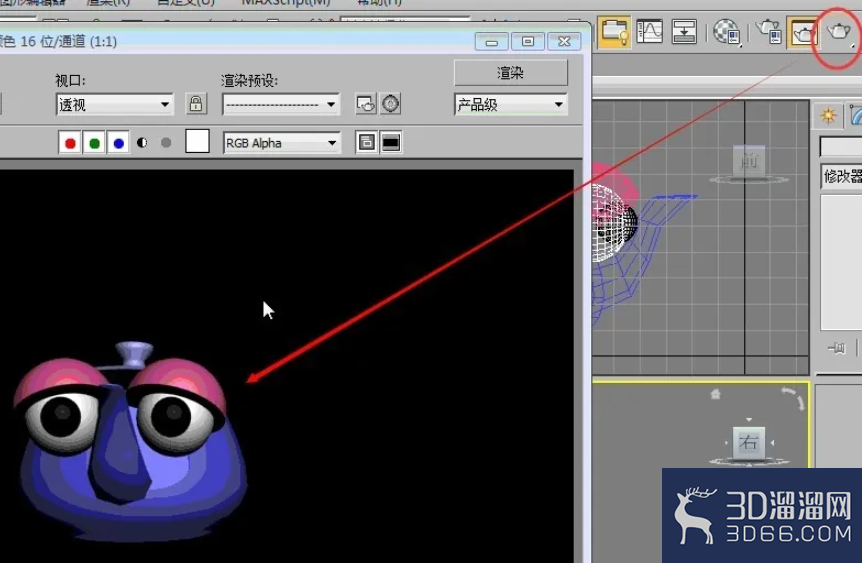
Task: Open the 渲染预设 render preset dropdown
Action: [281, 104]
